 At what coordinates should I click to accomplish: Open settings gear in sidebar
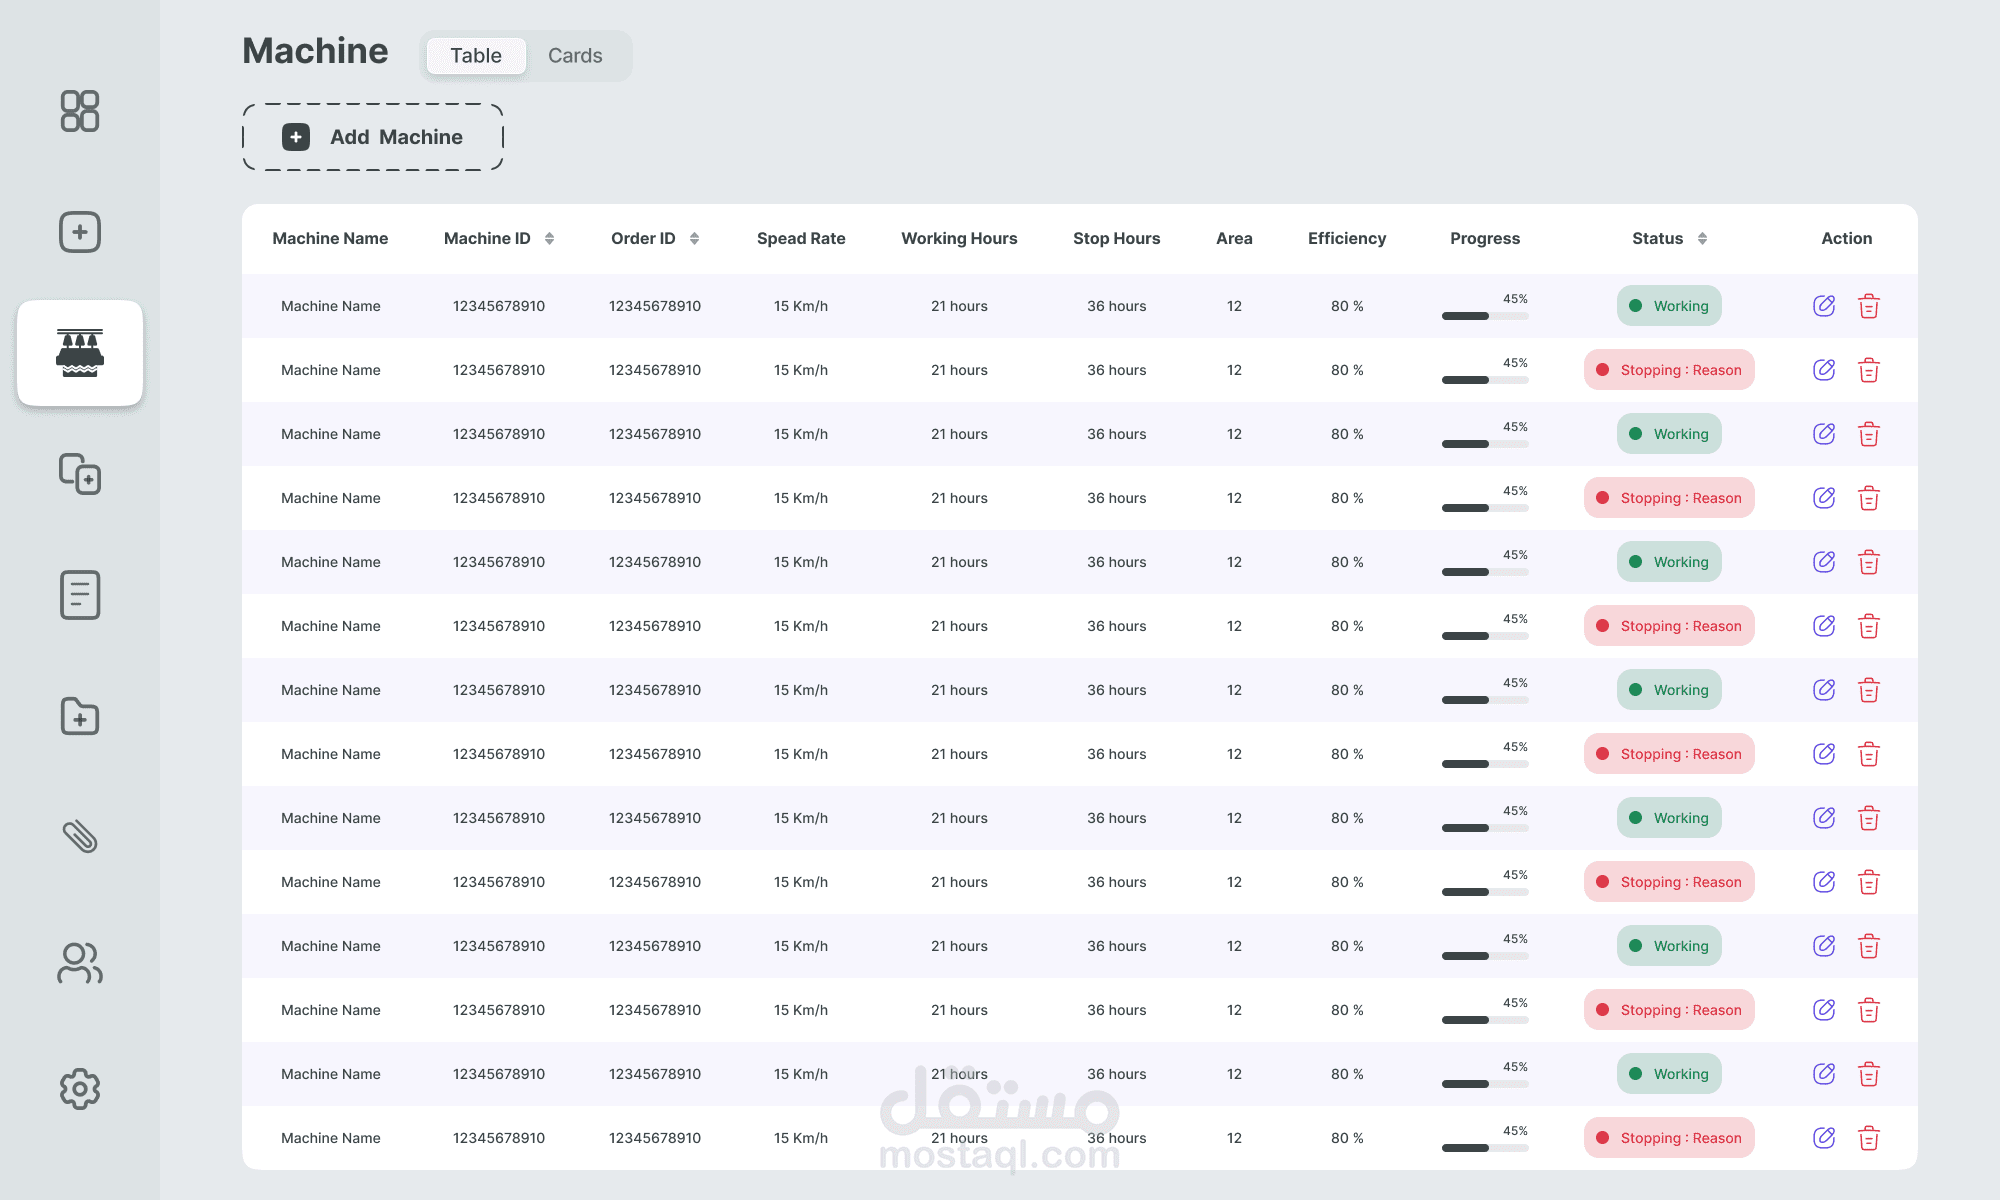click(x=80, y=1089)
